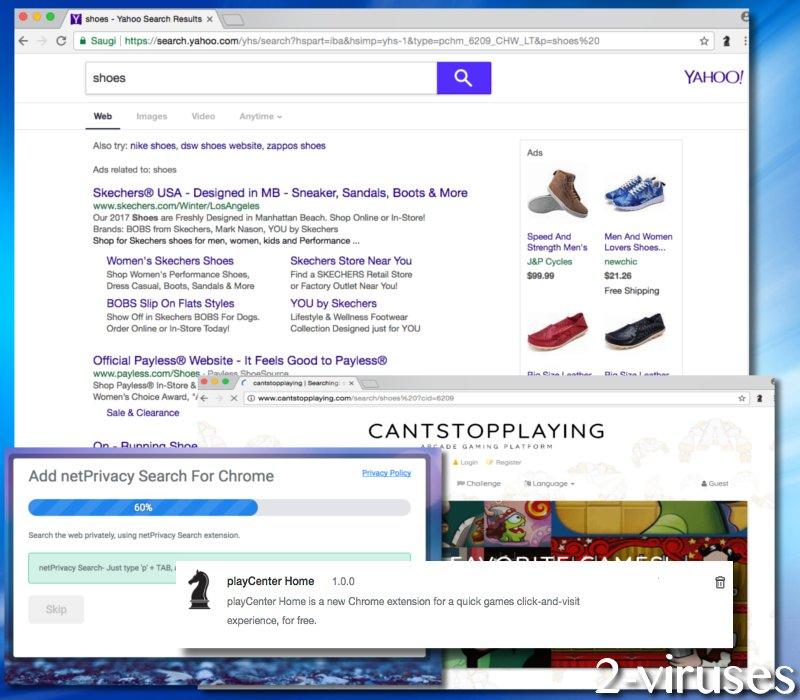Click the Yahoo search magnifying glass button
The image size is (800, 700).
point(463,77)
